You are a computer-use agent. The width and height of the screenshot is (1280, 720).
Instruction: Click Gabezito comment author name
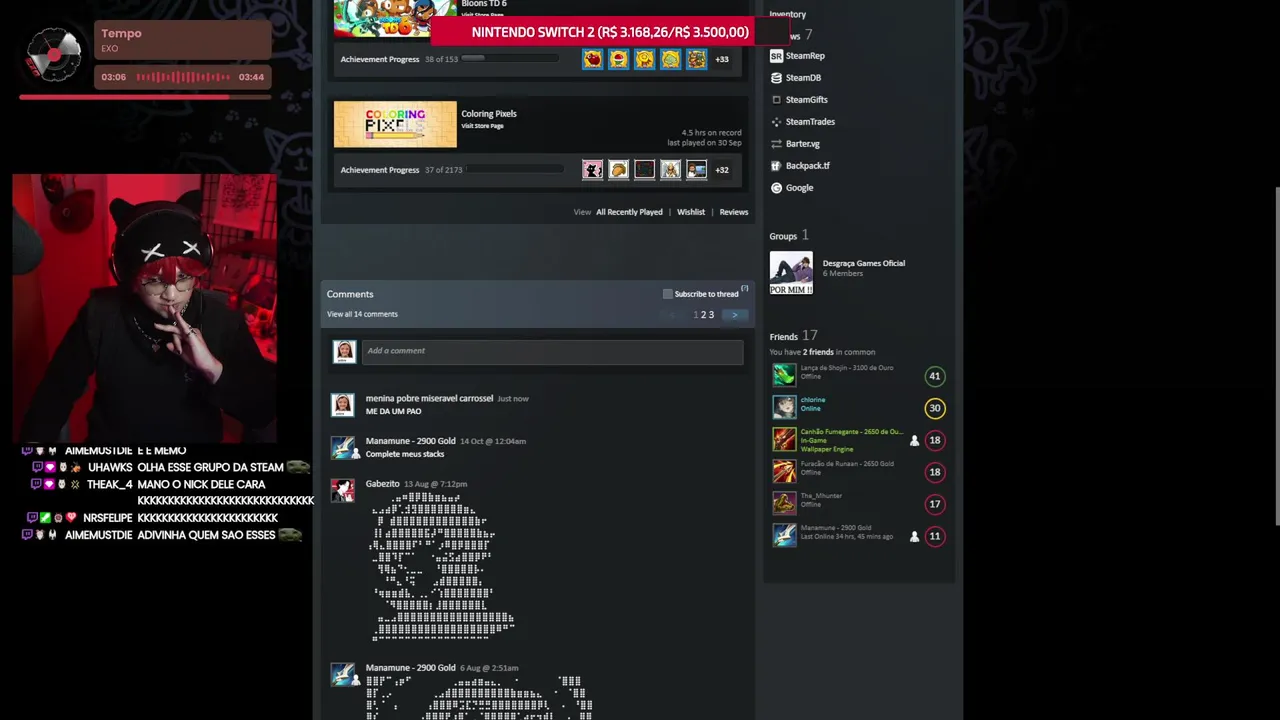tap(383, 484)
